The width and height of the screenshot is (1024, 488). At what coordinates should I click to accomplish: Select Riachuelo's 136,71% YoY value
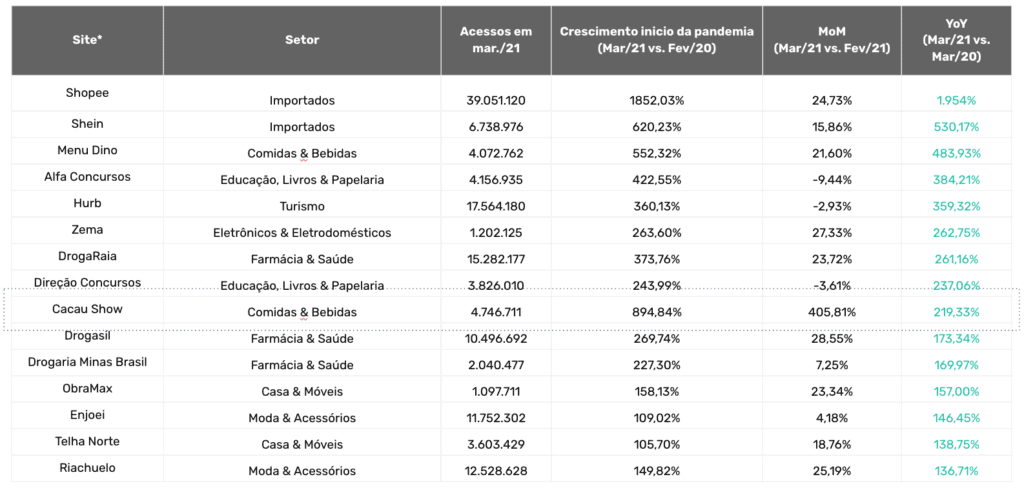click(956, 470)
